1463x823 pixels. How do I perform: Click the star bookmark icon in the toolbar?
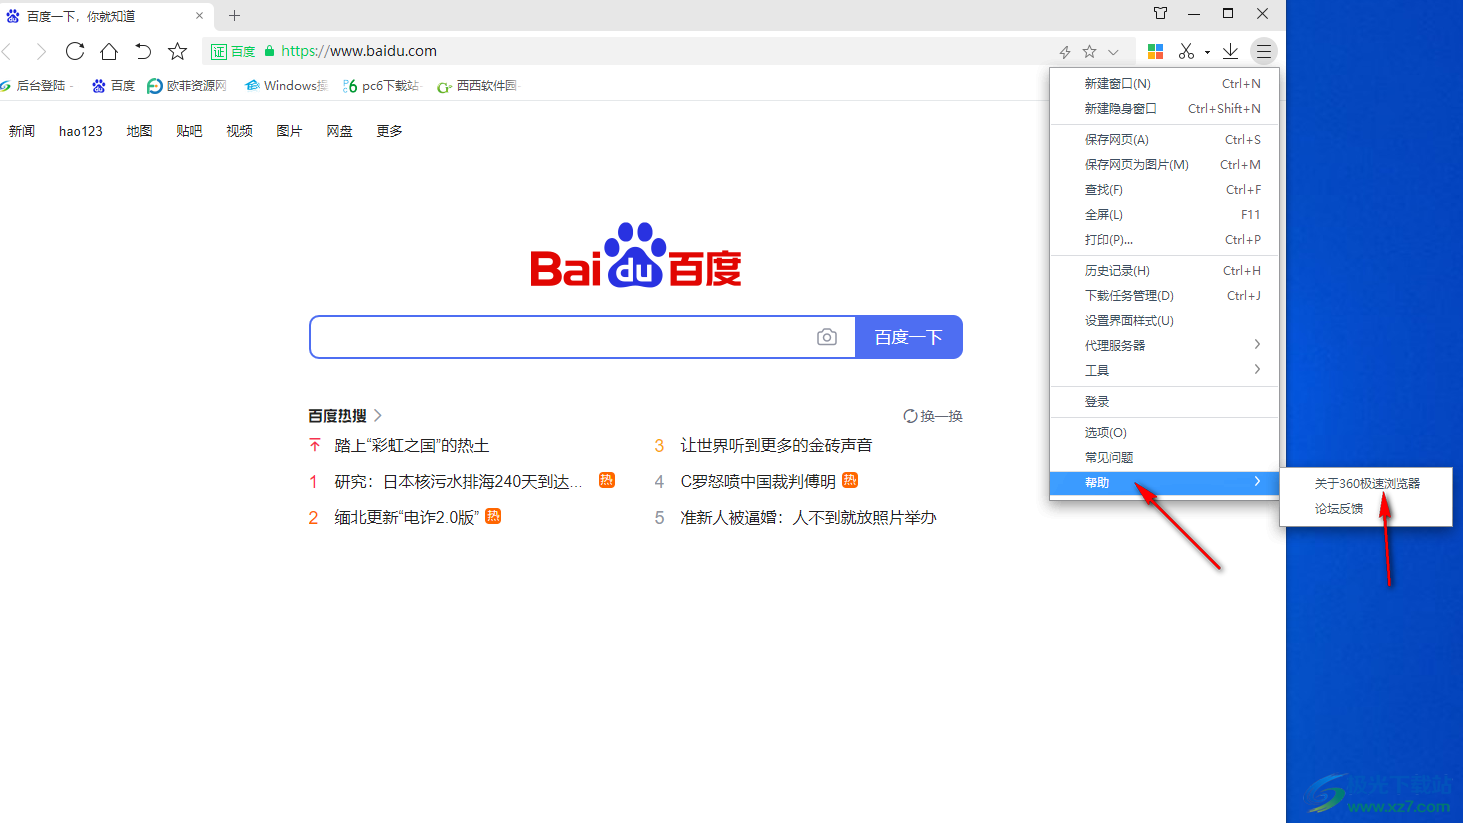click(177, 51)
